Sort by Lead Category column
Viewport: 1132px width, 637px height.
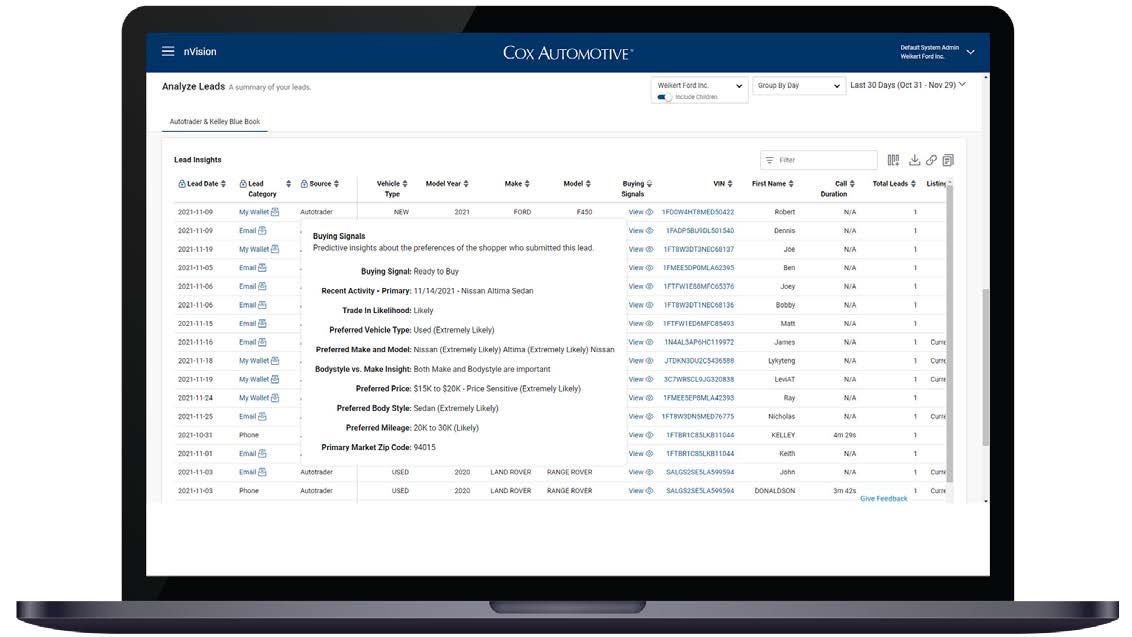coord(289,184)
